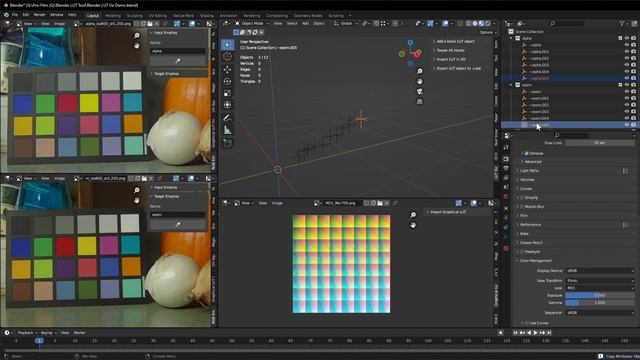Open the Render properties tab icon
Screen dimensions: 640x360
(506, 159)
